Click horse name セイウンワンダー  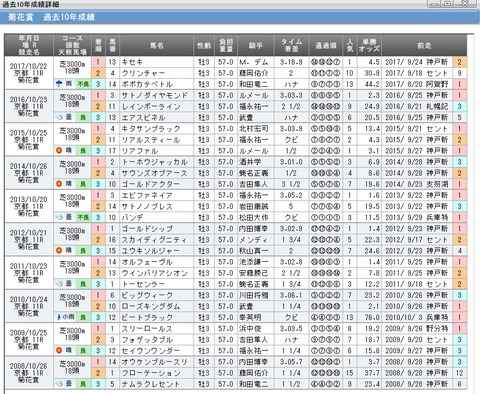[x=151, y=351]
